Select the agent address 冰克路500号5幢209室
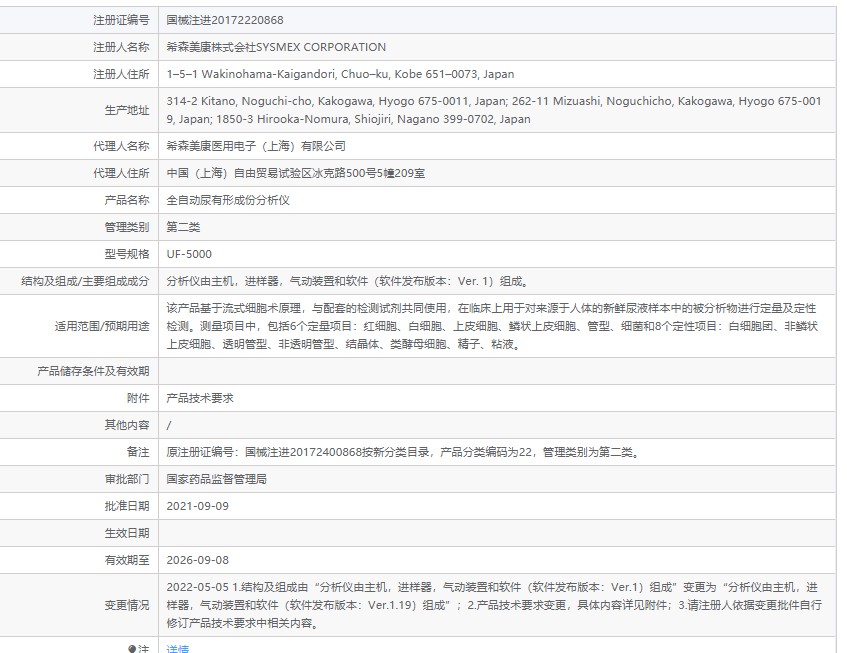Screen dimensions: 847x653 click(x=295, y=173)
